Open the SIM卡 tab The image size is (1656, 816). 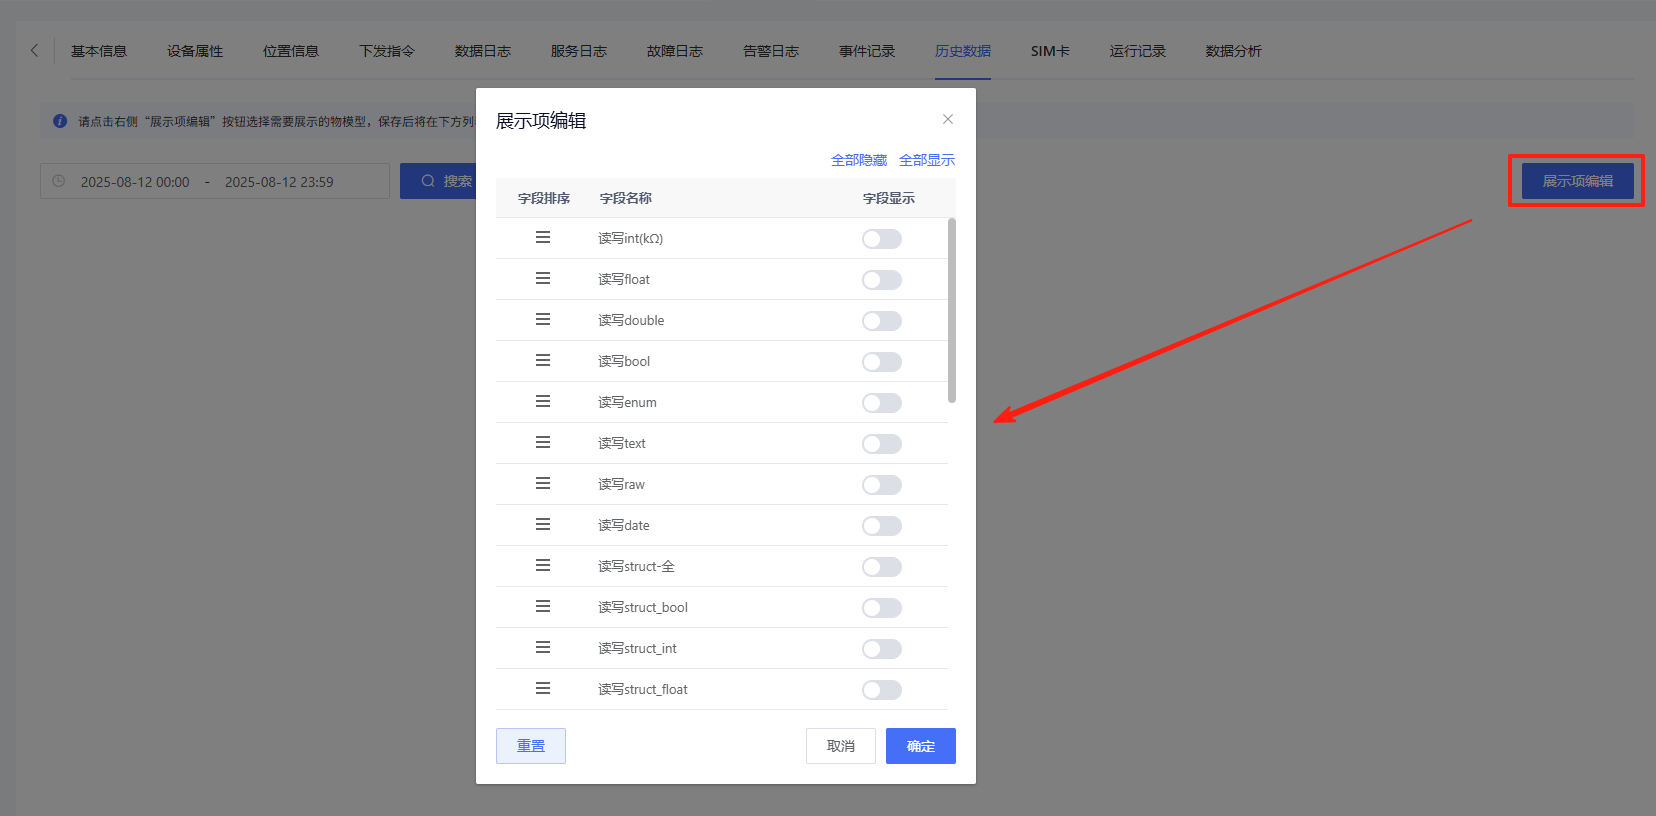click(x=1050, y=51)
